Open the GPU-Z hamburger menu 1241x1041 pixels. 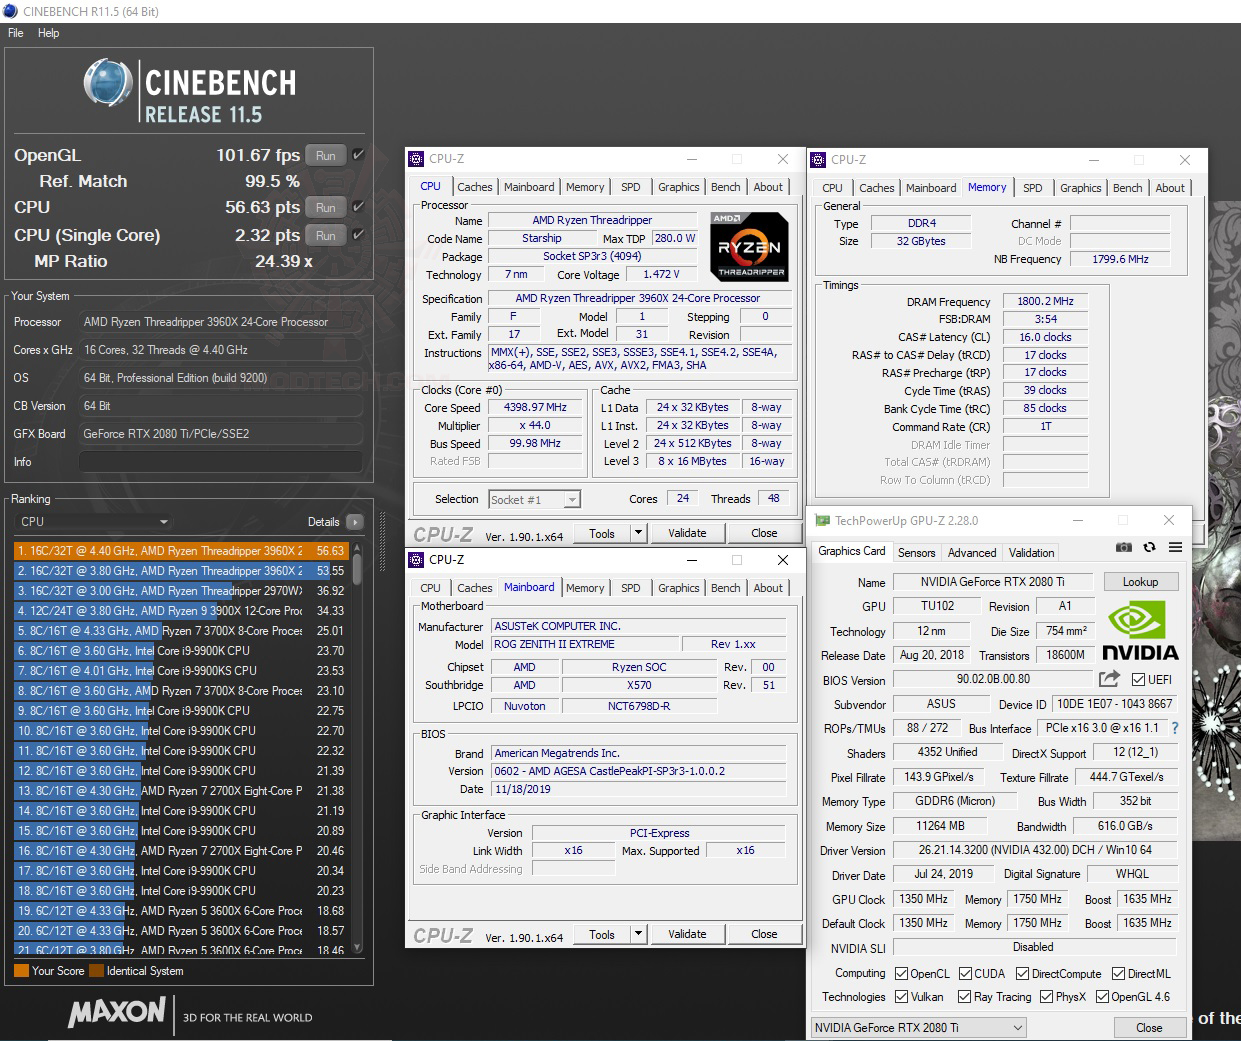pos(1175,547)
